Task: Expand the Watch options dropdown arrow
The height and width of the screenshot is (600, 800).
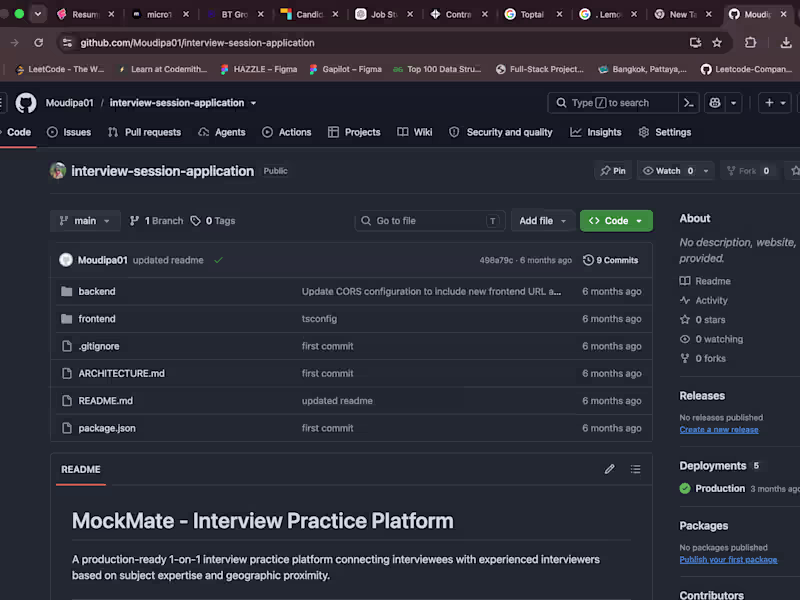Action: click(x=706, y=171)
